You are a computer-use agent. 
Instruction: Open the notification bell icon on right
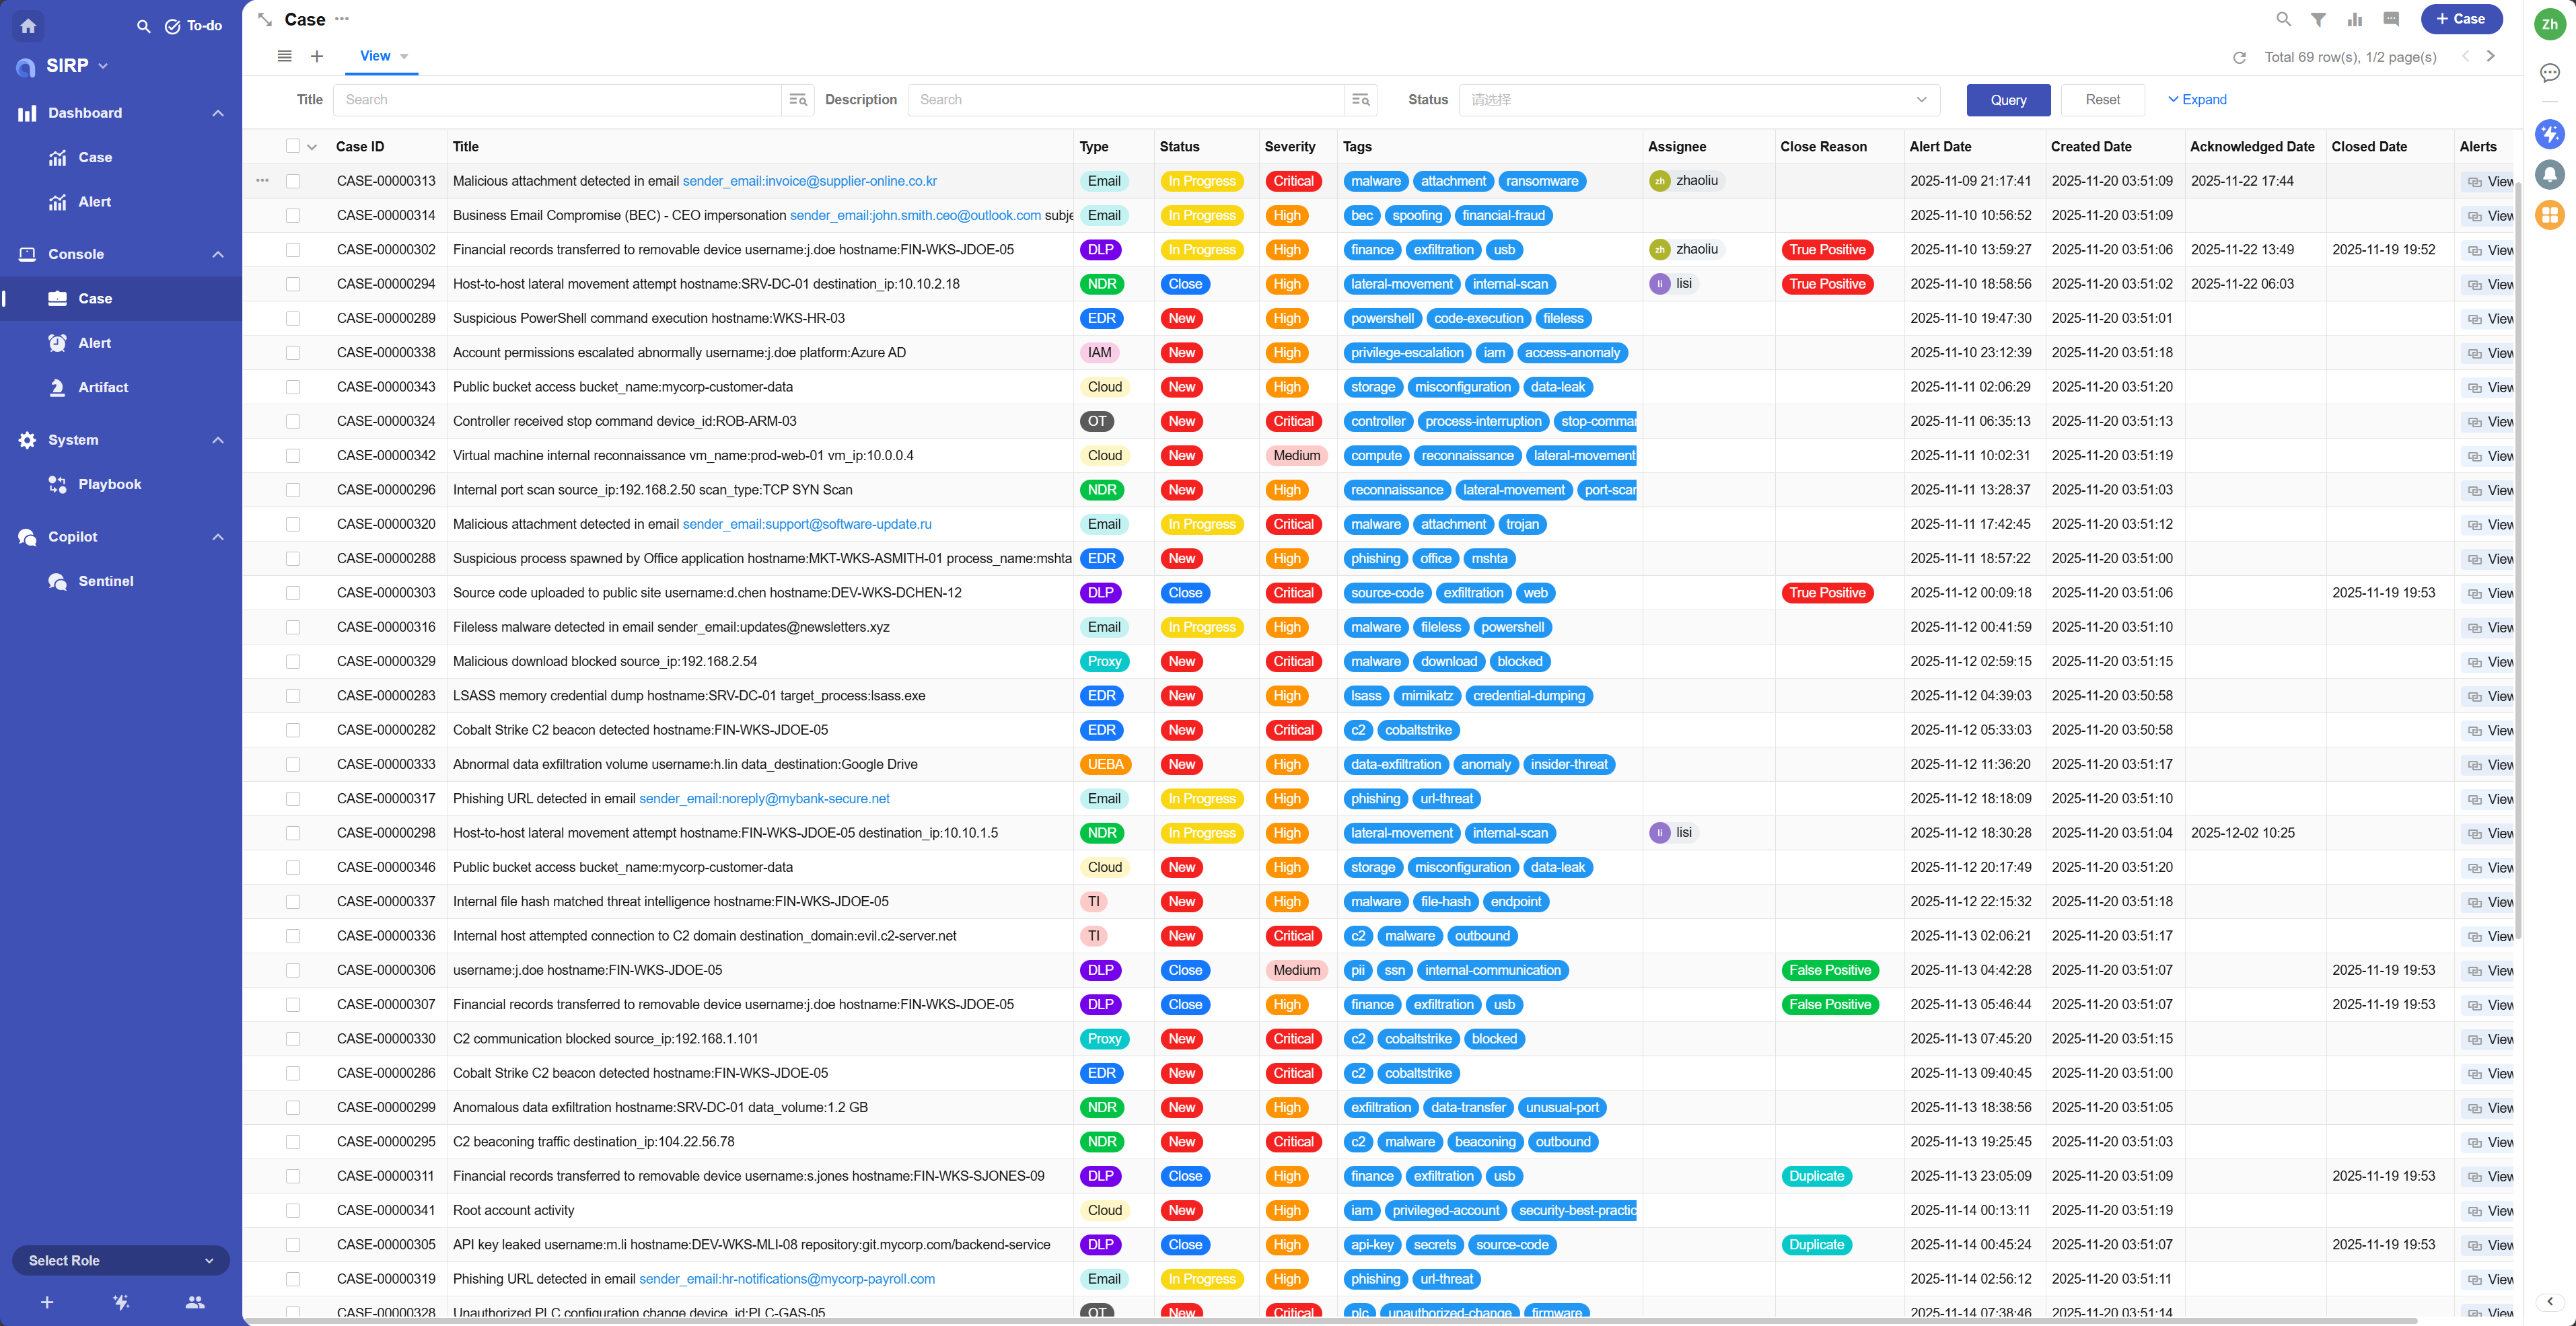[2549, 174]
